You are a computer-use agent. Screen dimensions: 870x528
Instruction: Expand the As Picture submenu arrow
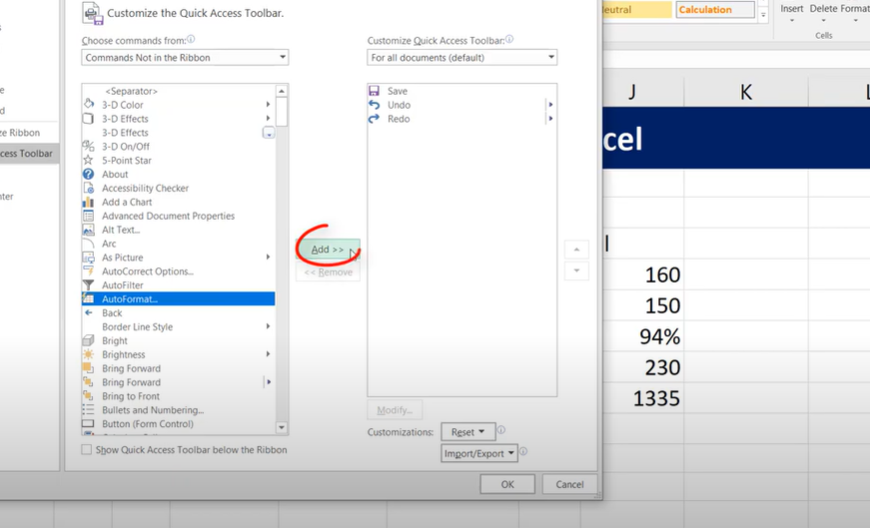268,257
